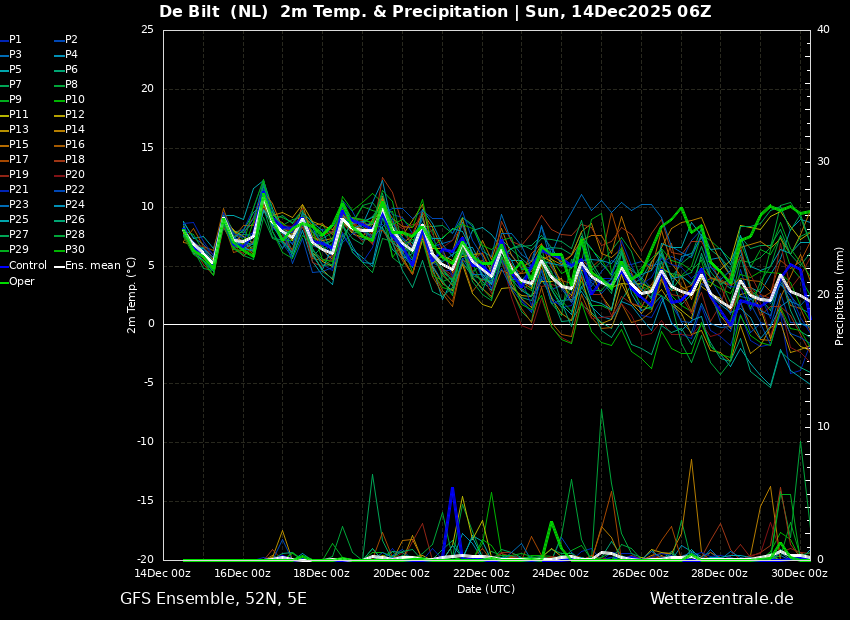This screenshot has height=620, width=850.
Task: Click the P24 legend entry
Action: 75,205
